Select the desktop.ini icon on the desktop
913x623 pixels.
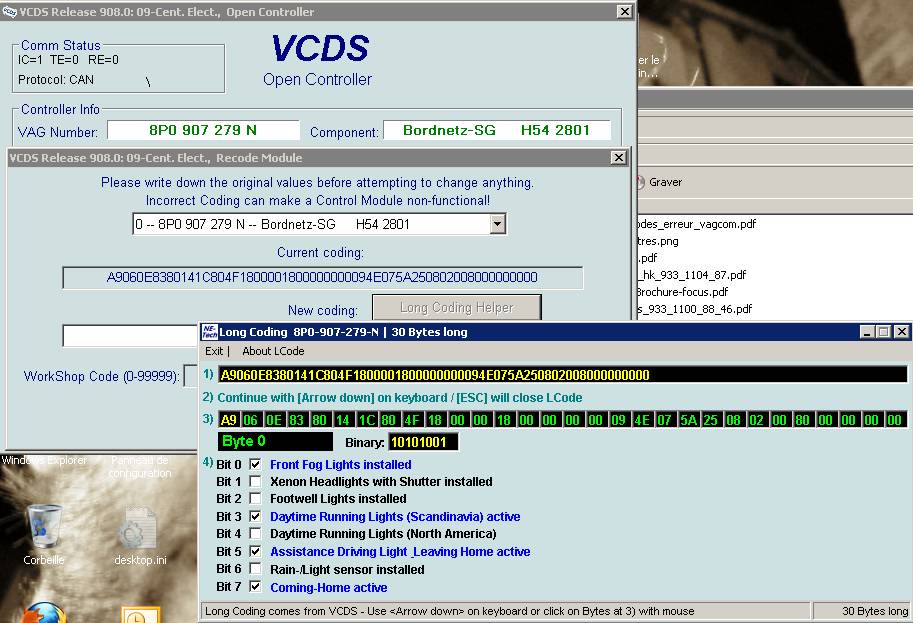tap(141, 528)
